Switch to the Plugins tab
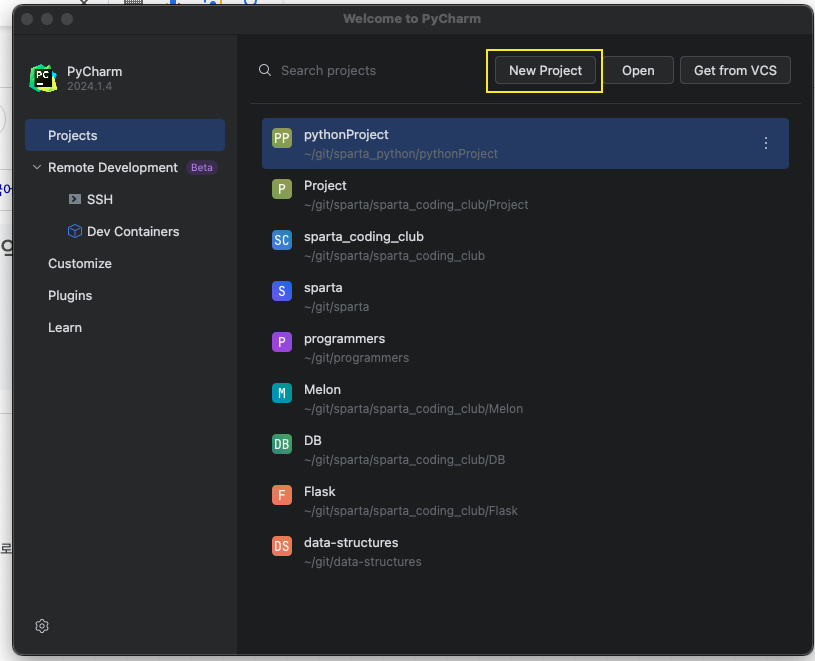815x661 pixels. [70, 296]
